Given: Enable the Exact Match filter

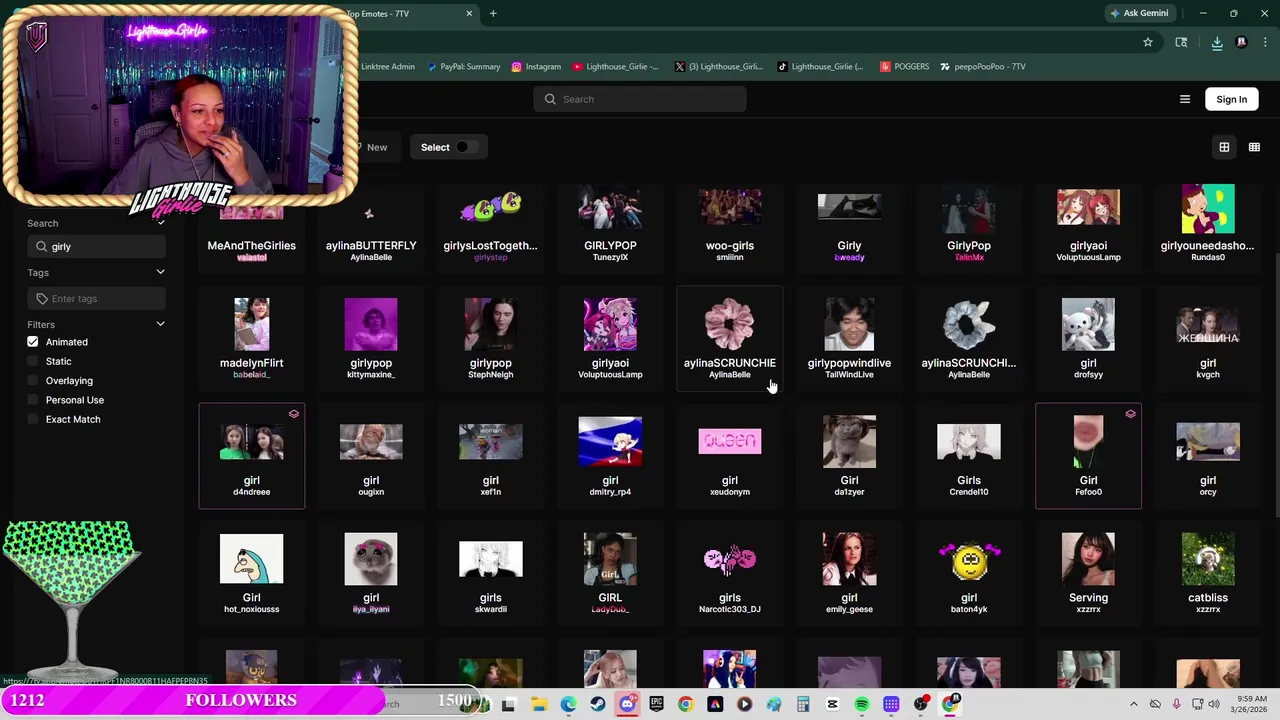Looking at the screenshot, I should pos(33,419).
